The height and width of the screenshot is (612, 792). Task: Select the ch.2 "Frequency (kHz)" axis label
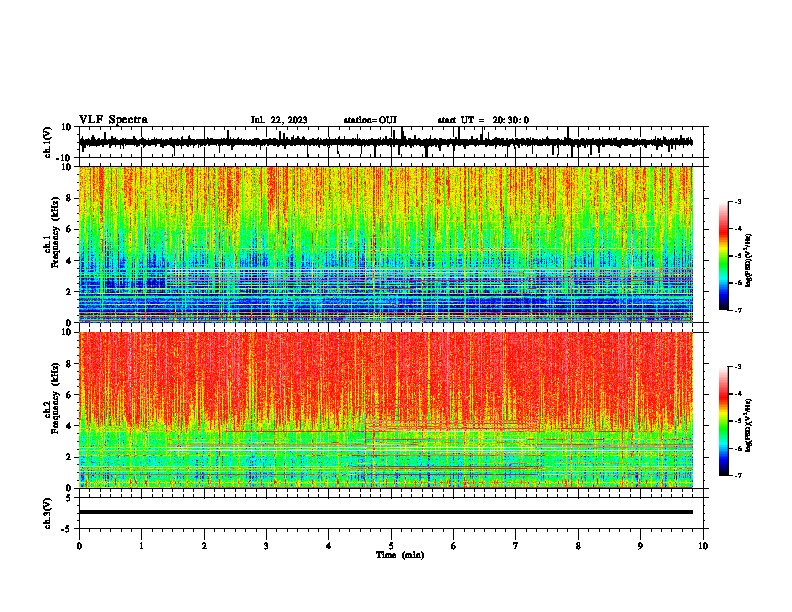55,398
